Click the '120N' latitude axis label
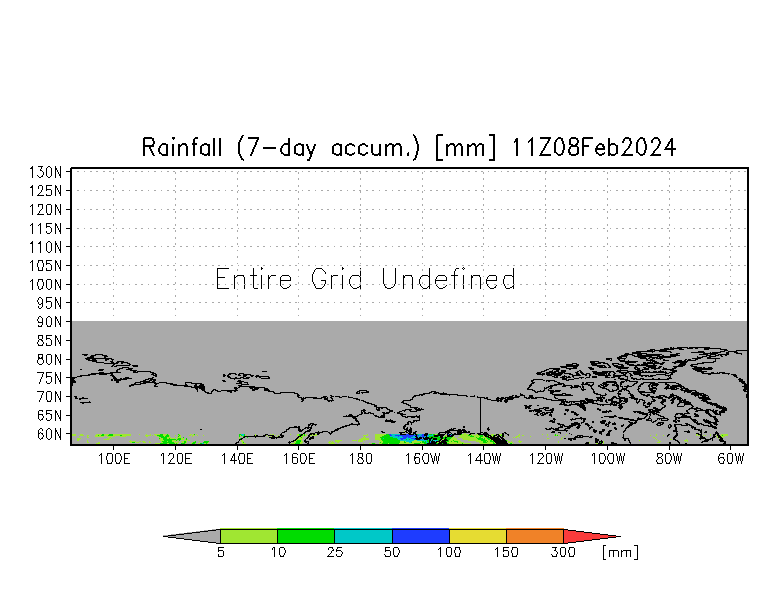 (x=46, y=210)
